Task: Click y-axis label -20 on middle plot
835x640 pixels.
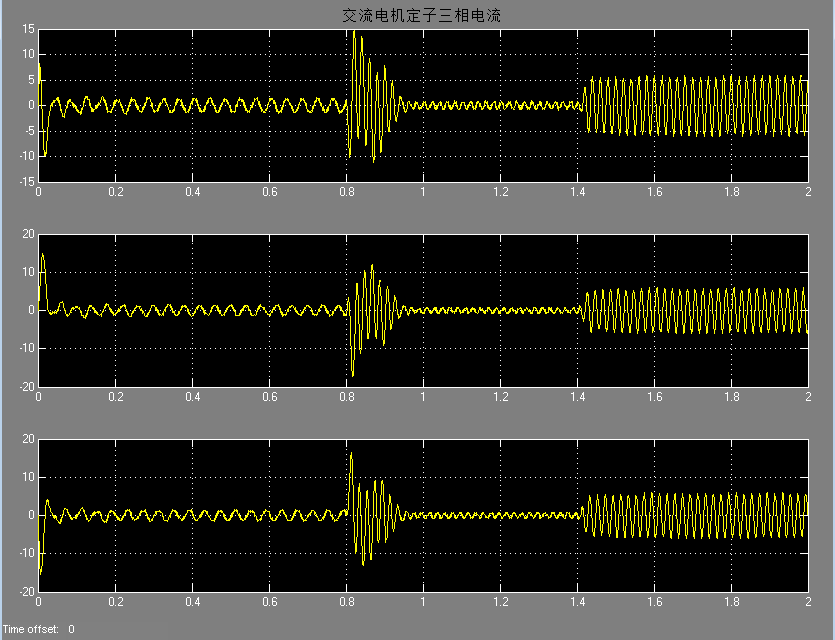Action: 27,387
